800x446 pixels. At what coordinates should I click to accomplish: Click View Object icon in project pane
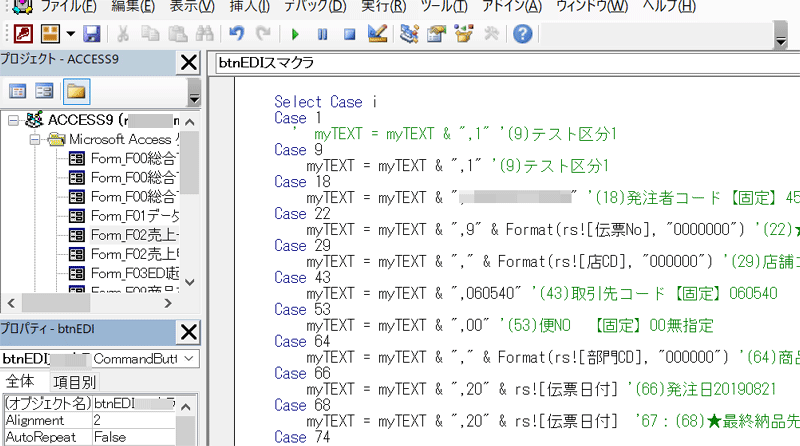click(44, 92)
